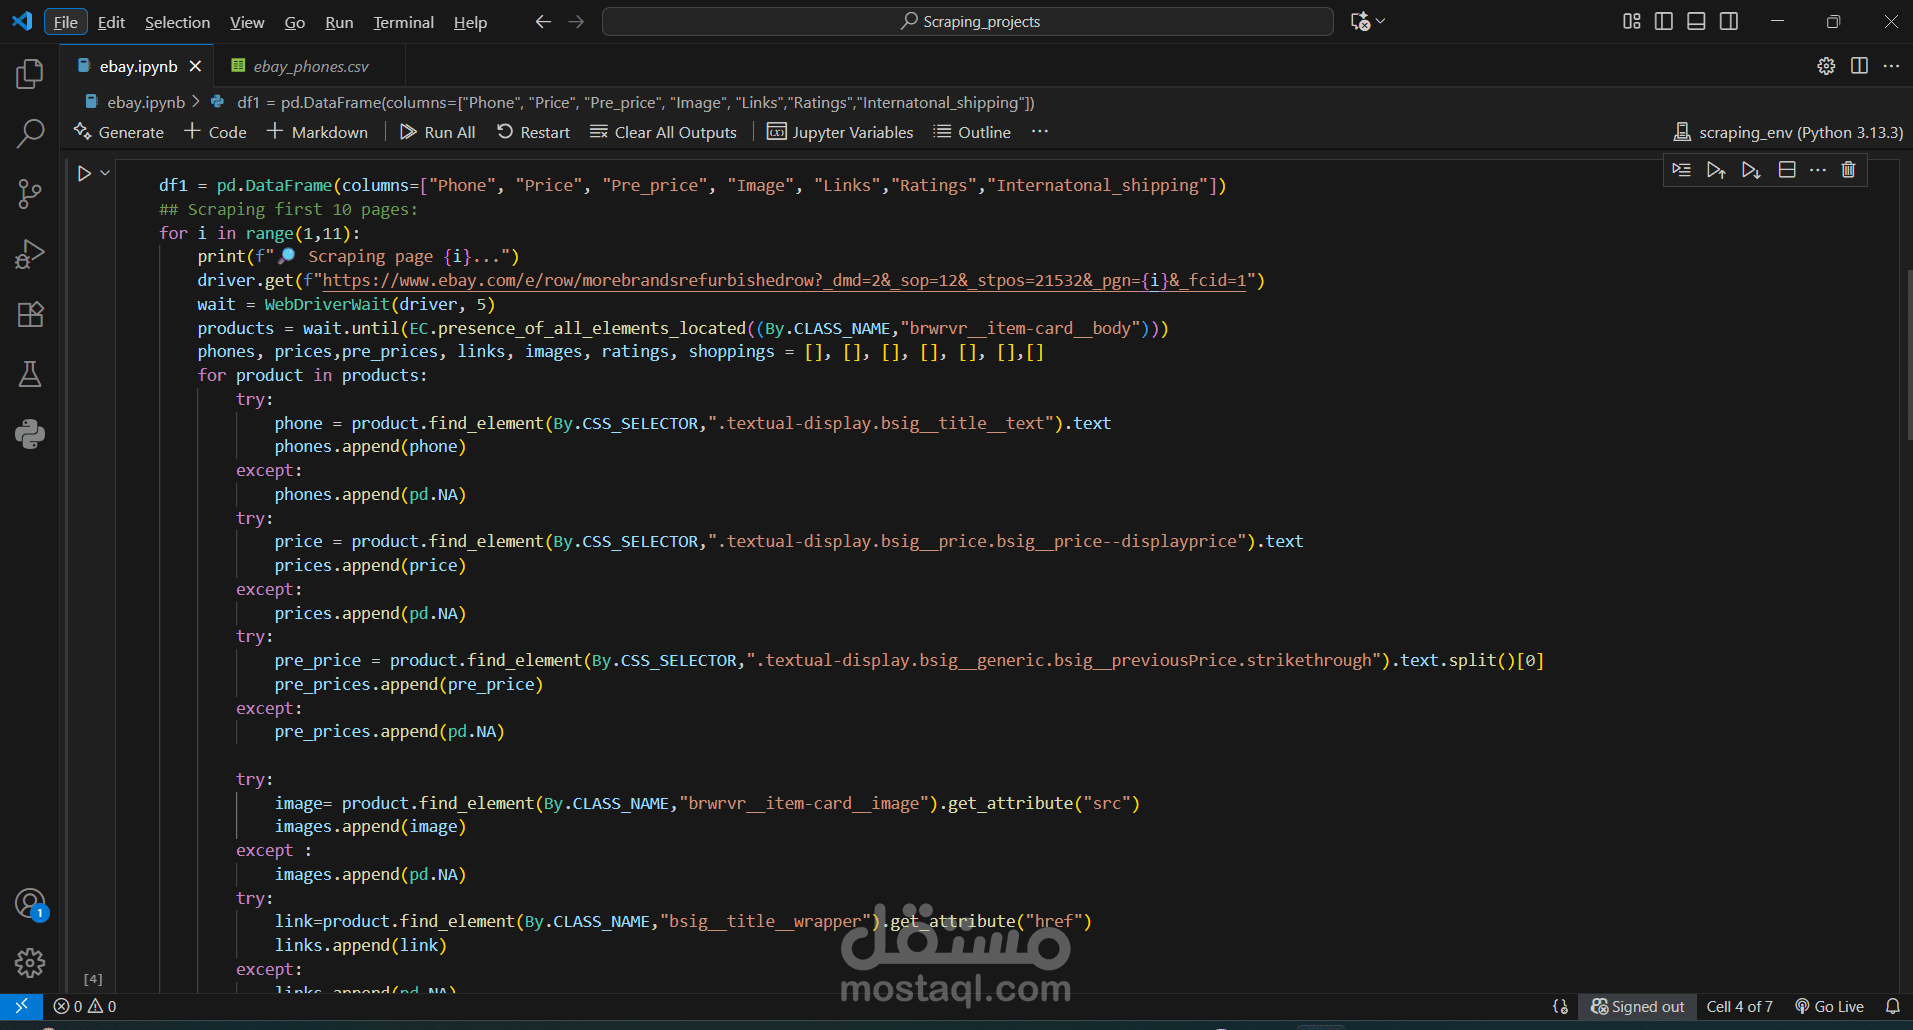The width and height of the screenshot is (1913, 1030).
Task: Split the current notebook cell
Action: (1787, 170)
